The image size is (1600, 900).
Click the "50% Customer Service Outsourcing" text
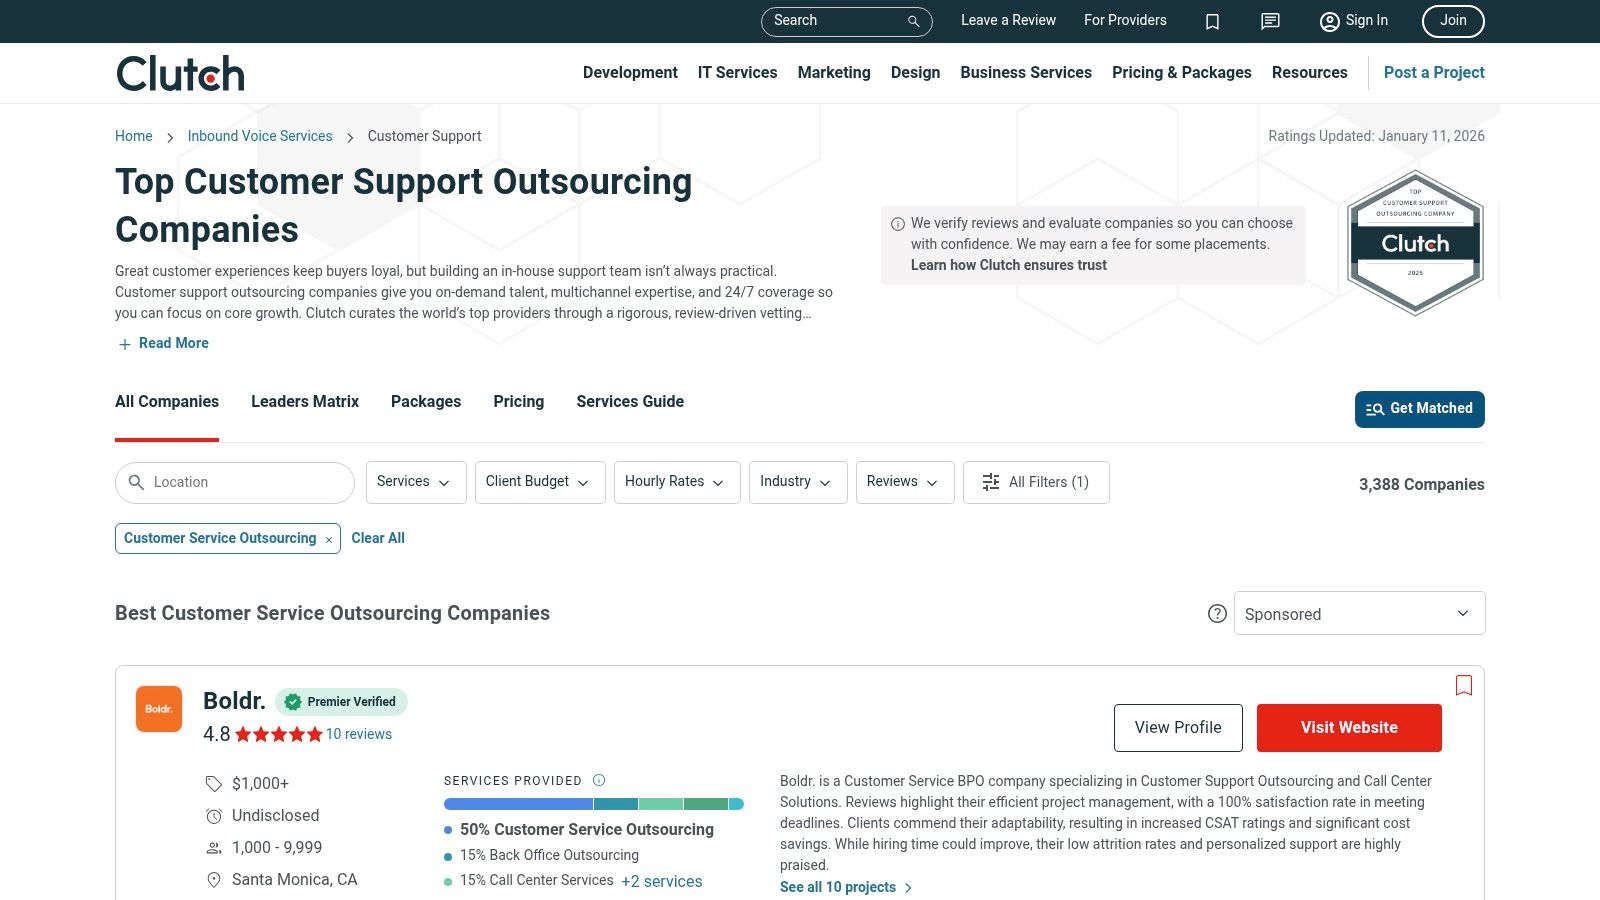click(587, 829)
